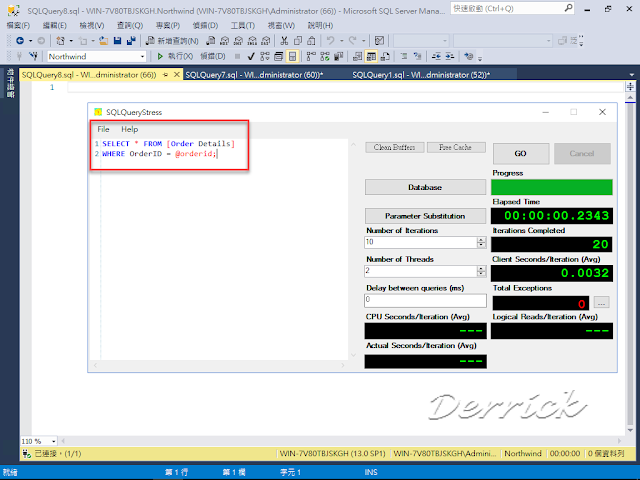Click the Number of Iterations stepper up arrow
Viewport: 640px width, 480px height.
tap(482, 240)
